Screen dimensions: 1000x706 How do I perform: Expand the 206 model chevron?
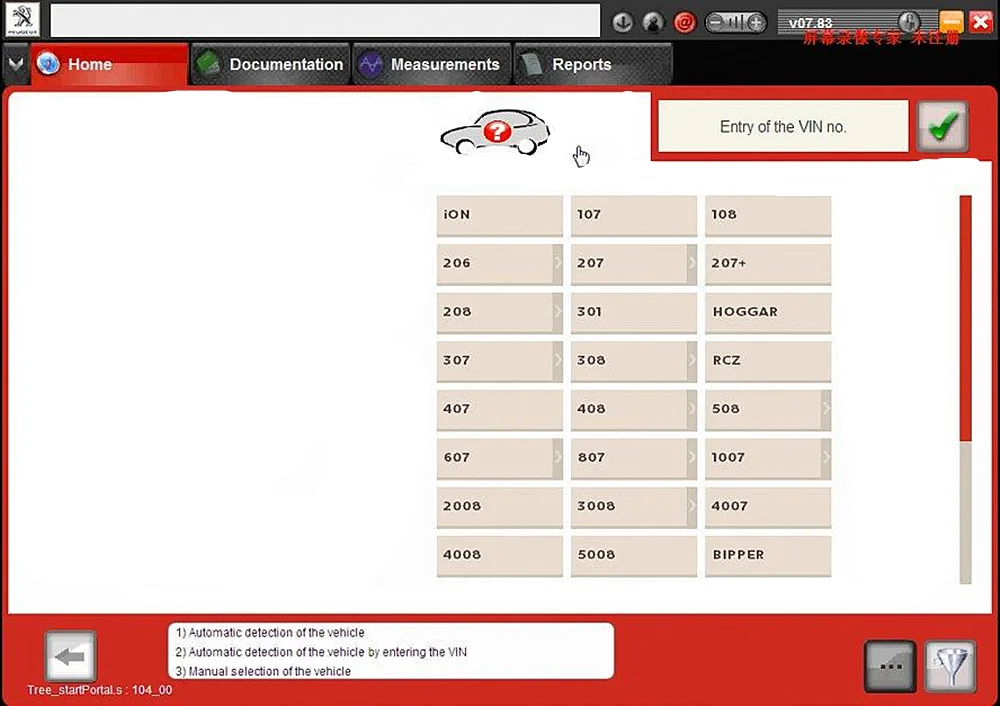click(557, 263)
